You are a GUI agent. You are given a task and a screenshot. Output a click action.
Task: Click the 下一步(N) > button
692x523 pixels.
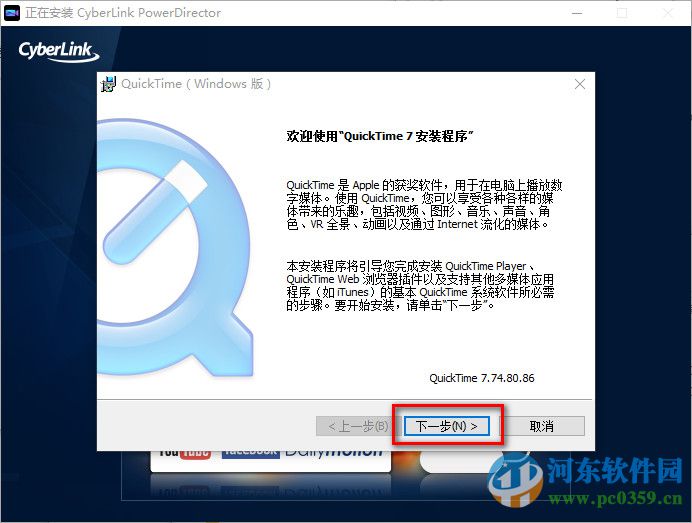[x=446, y=426]
